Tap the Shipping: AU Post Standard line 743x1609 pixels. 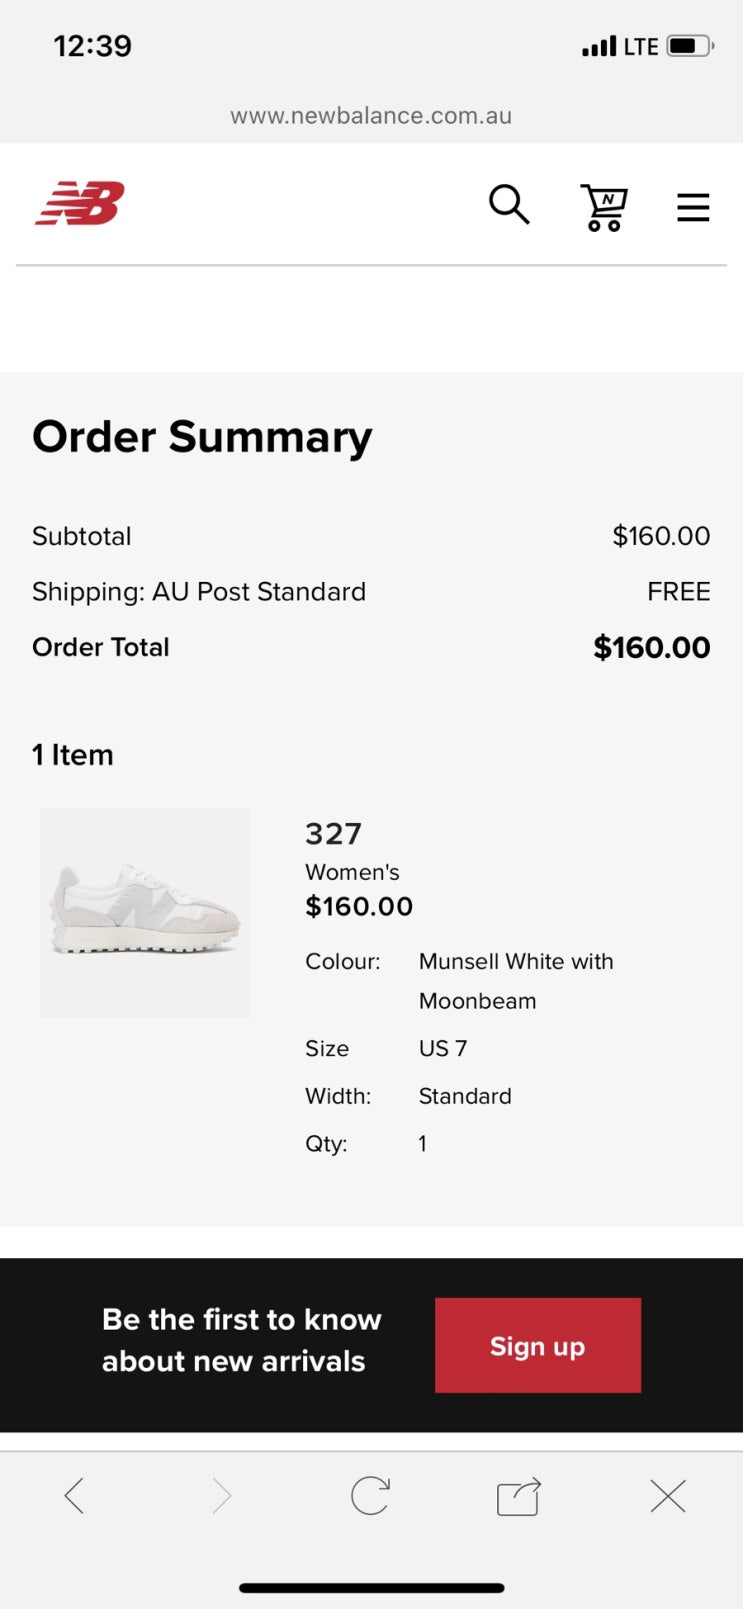pos(199,591)
